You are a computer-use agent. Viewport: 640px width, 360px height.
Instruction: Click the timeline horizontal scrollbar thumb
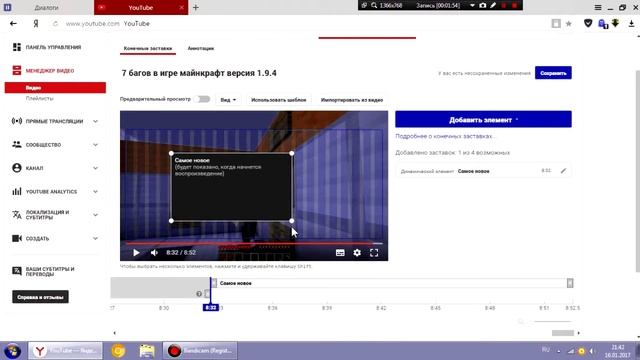point(563,333)
